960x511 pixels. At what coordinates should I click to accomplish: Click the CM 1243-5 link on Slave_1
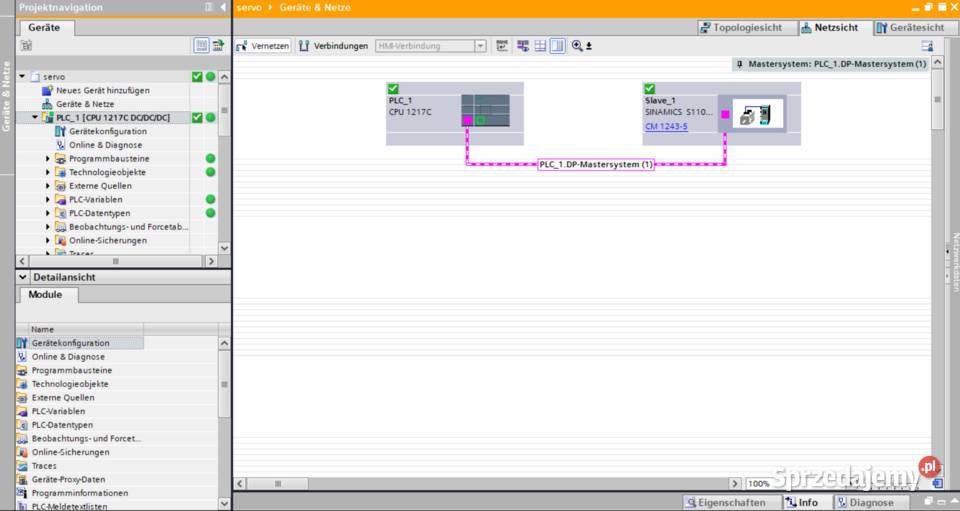click(x=666, y=126)
